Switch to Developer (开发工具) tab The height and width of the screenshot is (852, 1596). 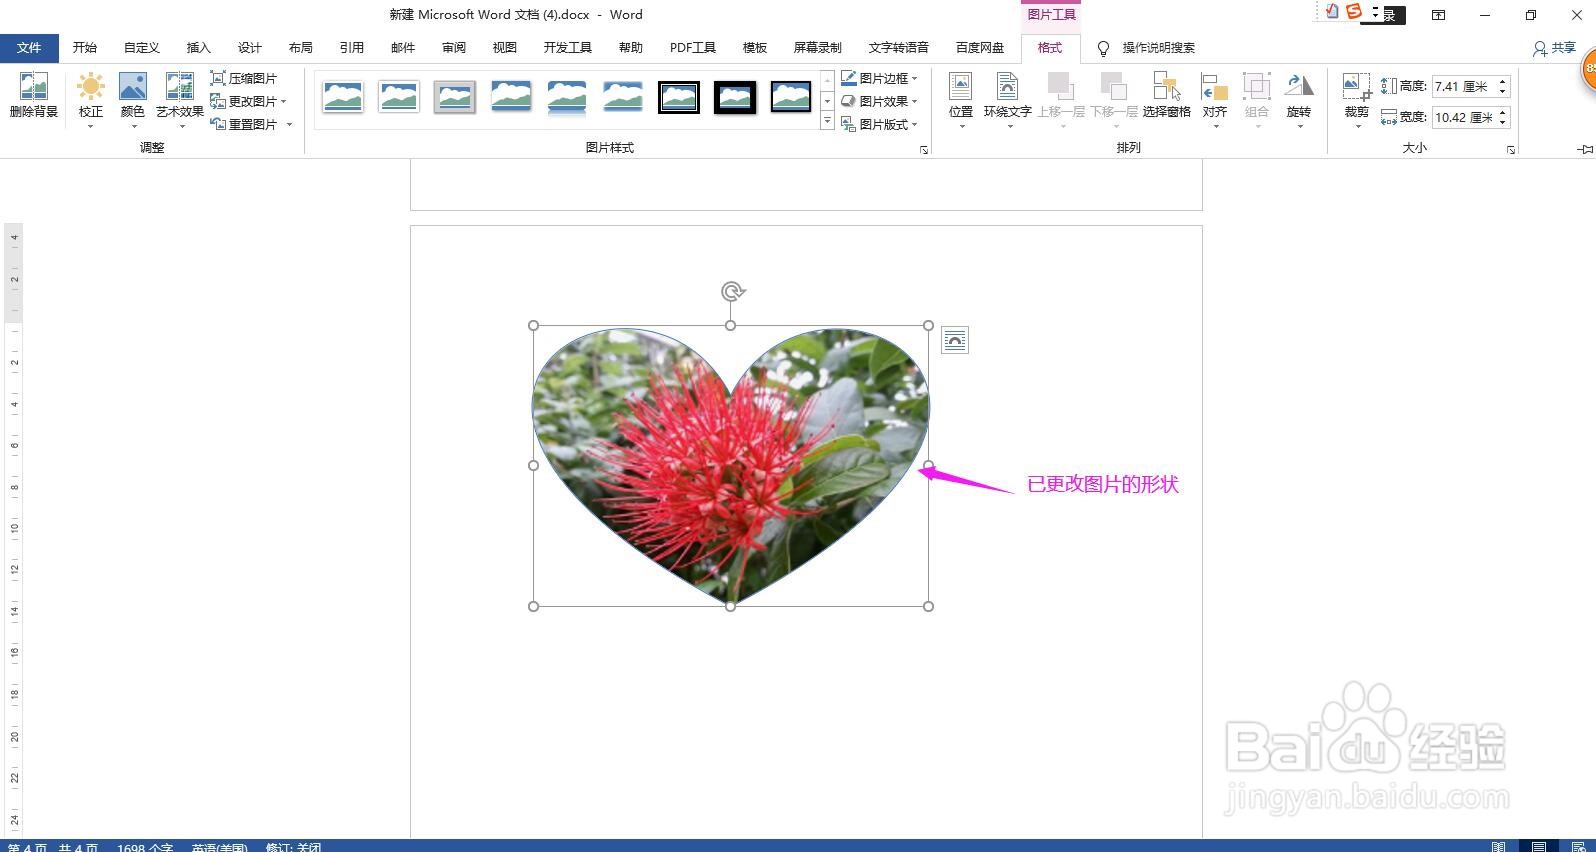click(568, 48)
